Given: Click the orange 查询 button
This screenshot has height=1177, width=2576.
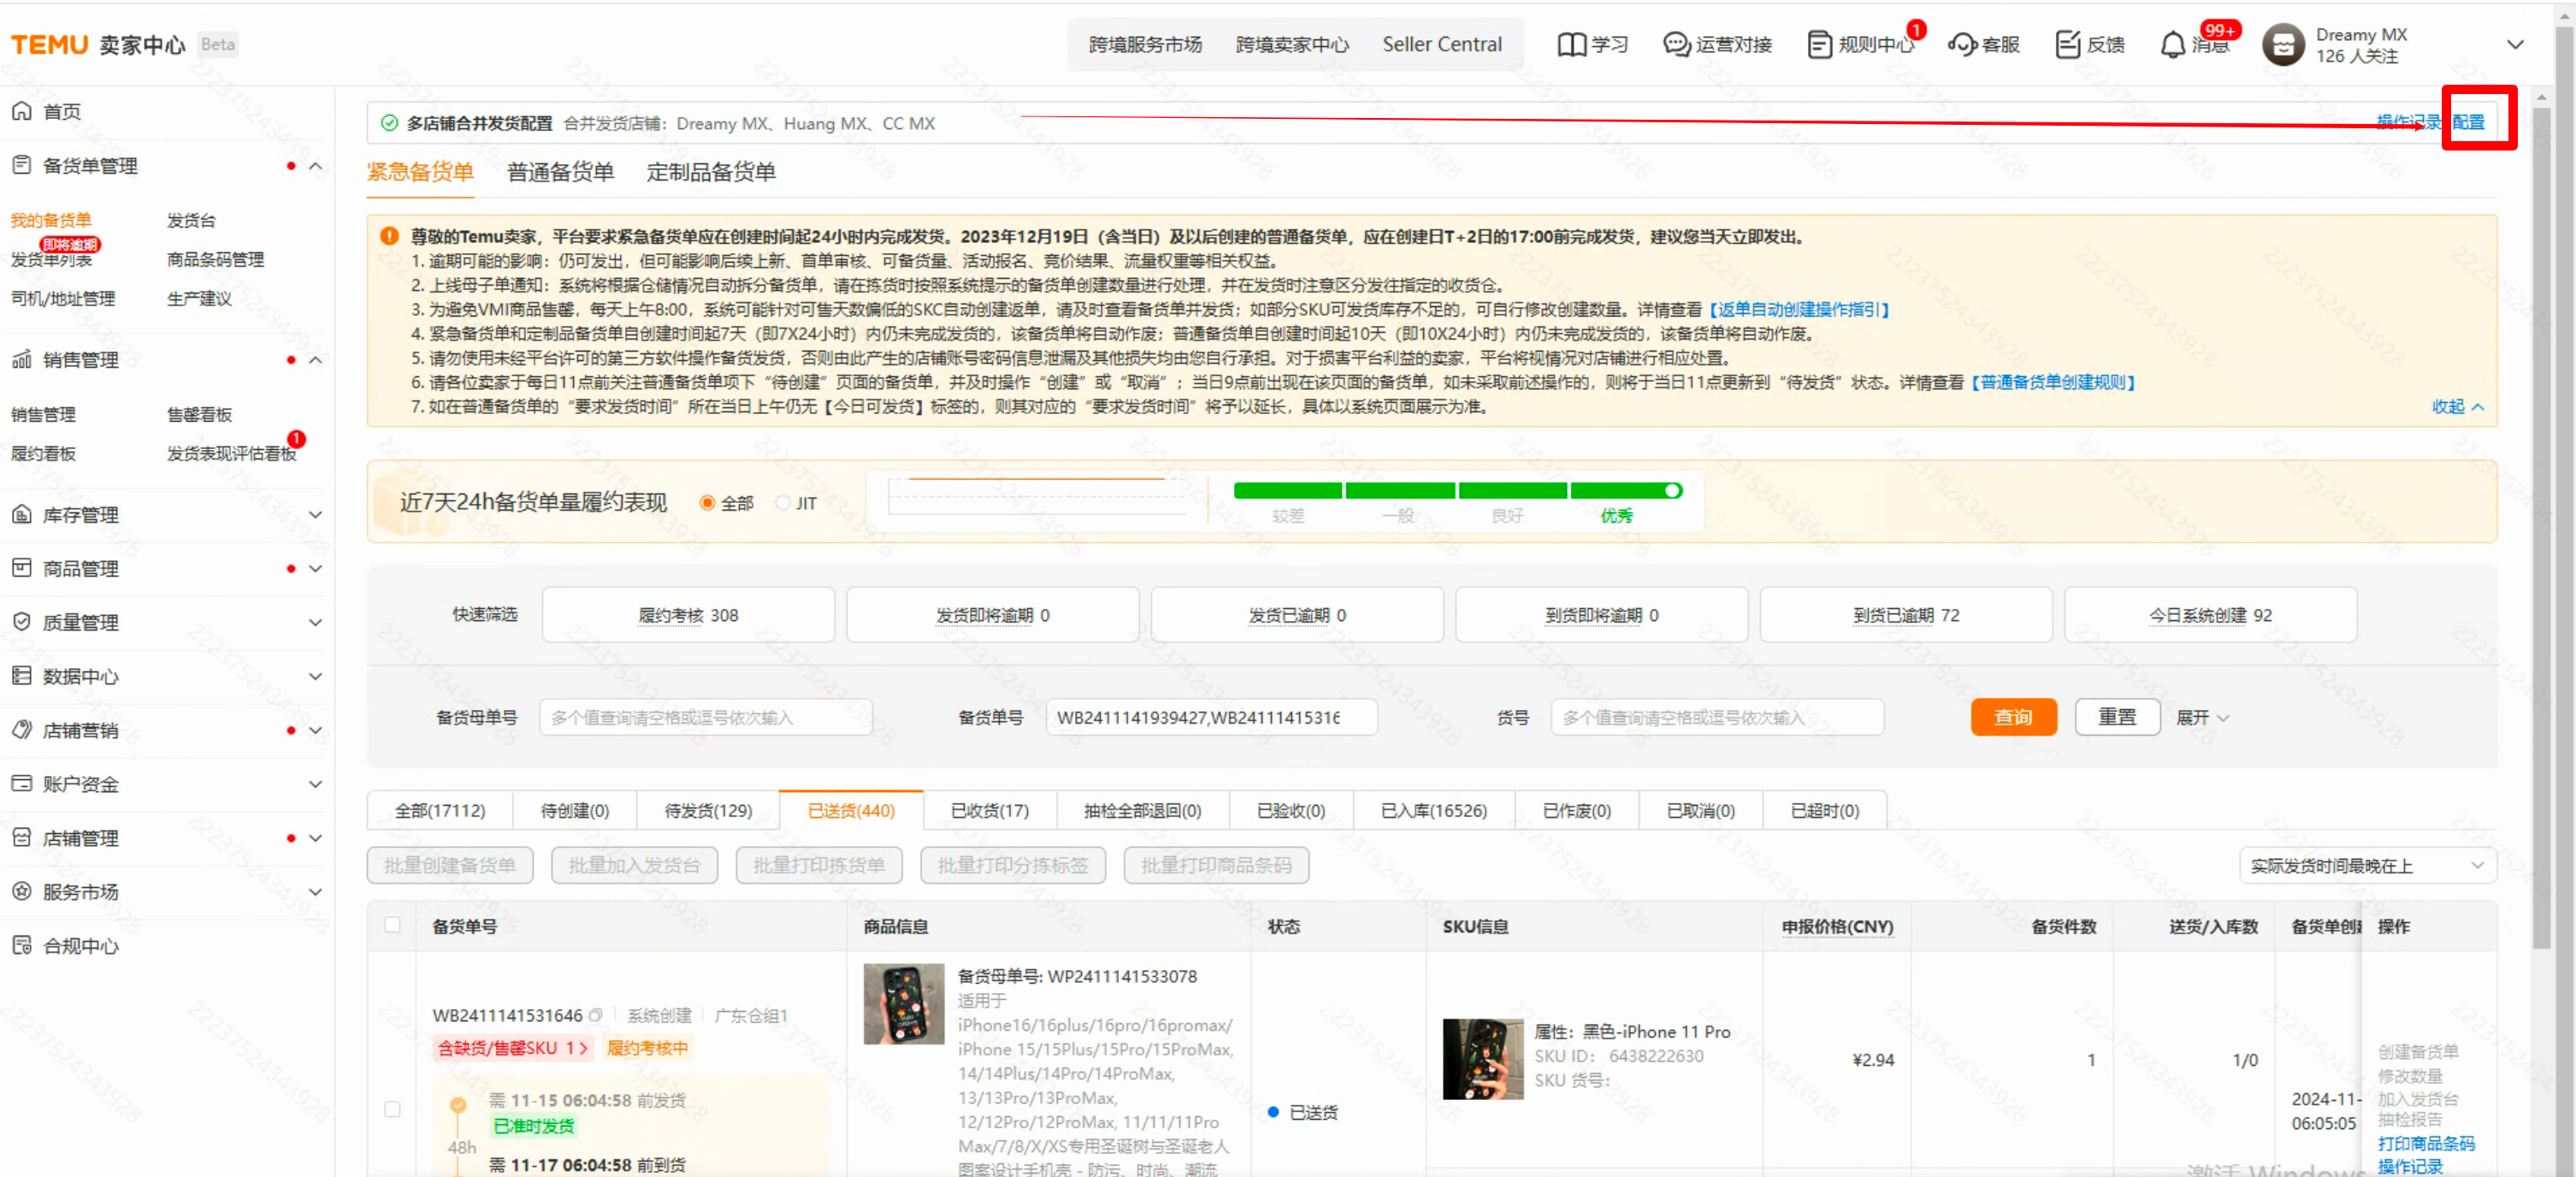Looking at the screenshot, I should [2012, 718].
